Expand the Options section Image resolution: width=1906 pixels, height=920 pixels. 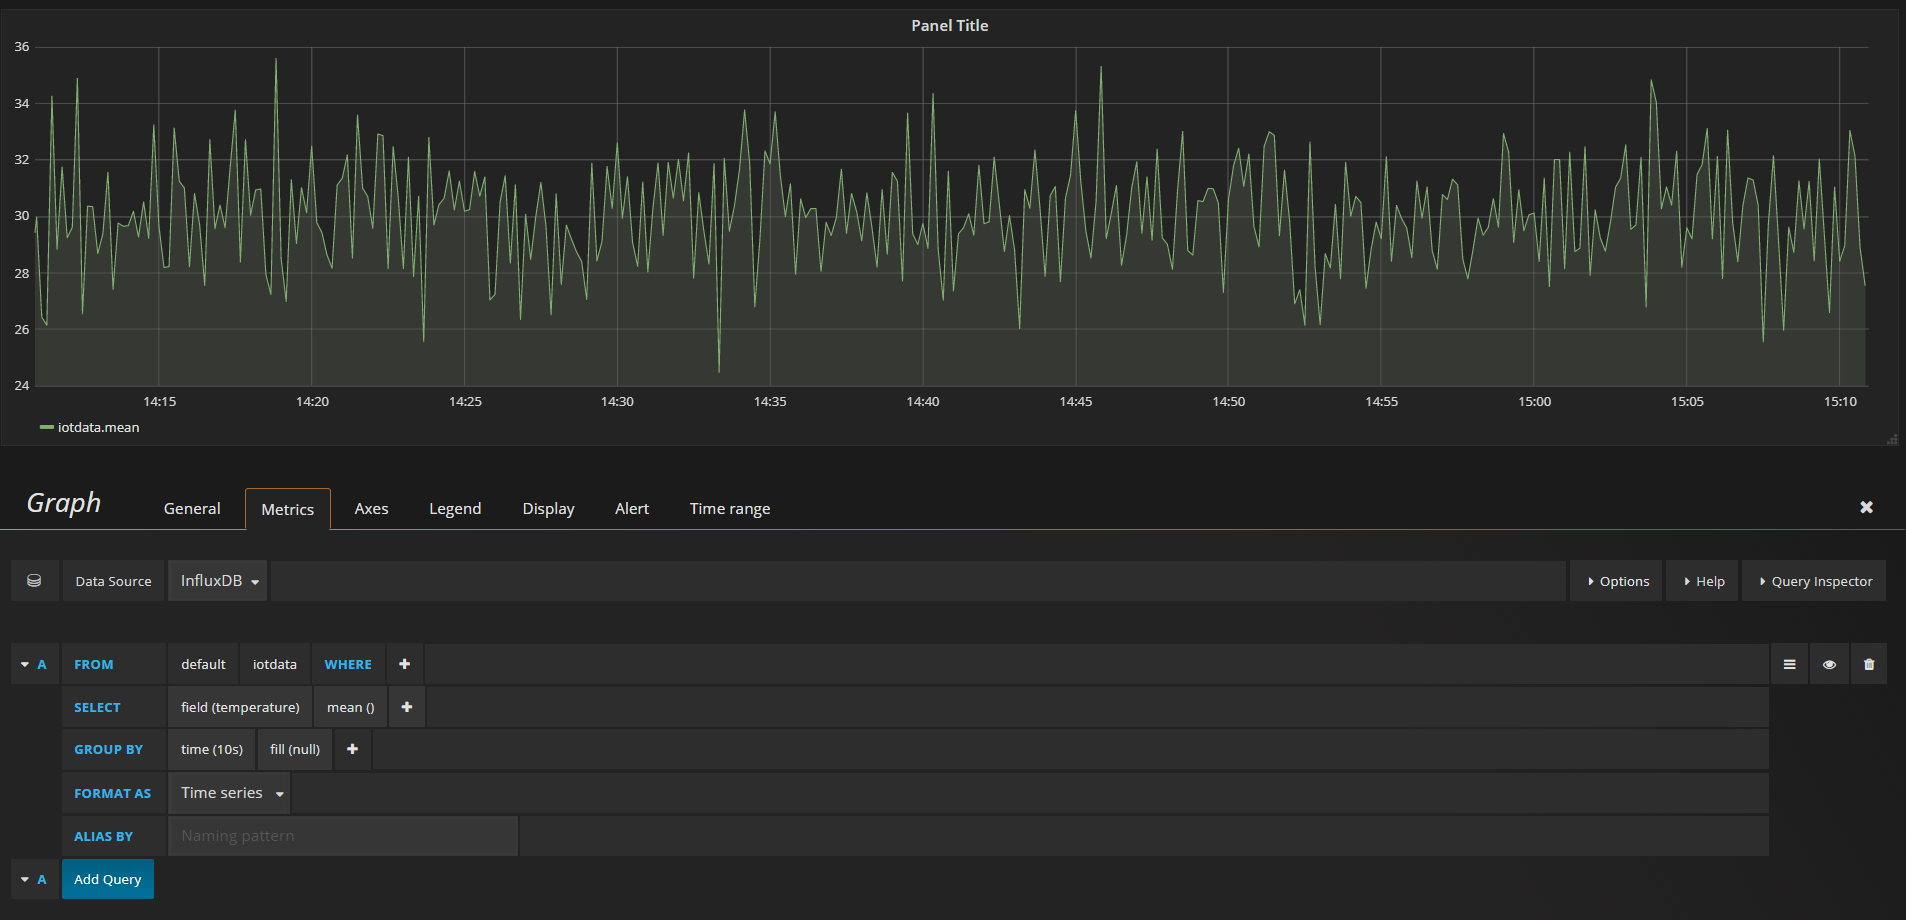(x=1618, y=581)
